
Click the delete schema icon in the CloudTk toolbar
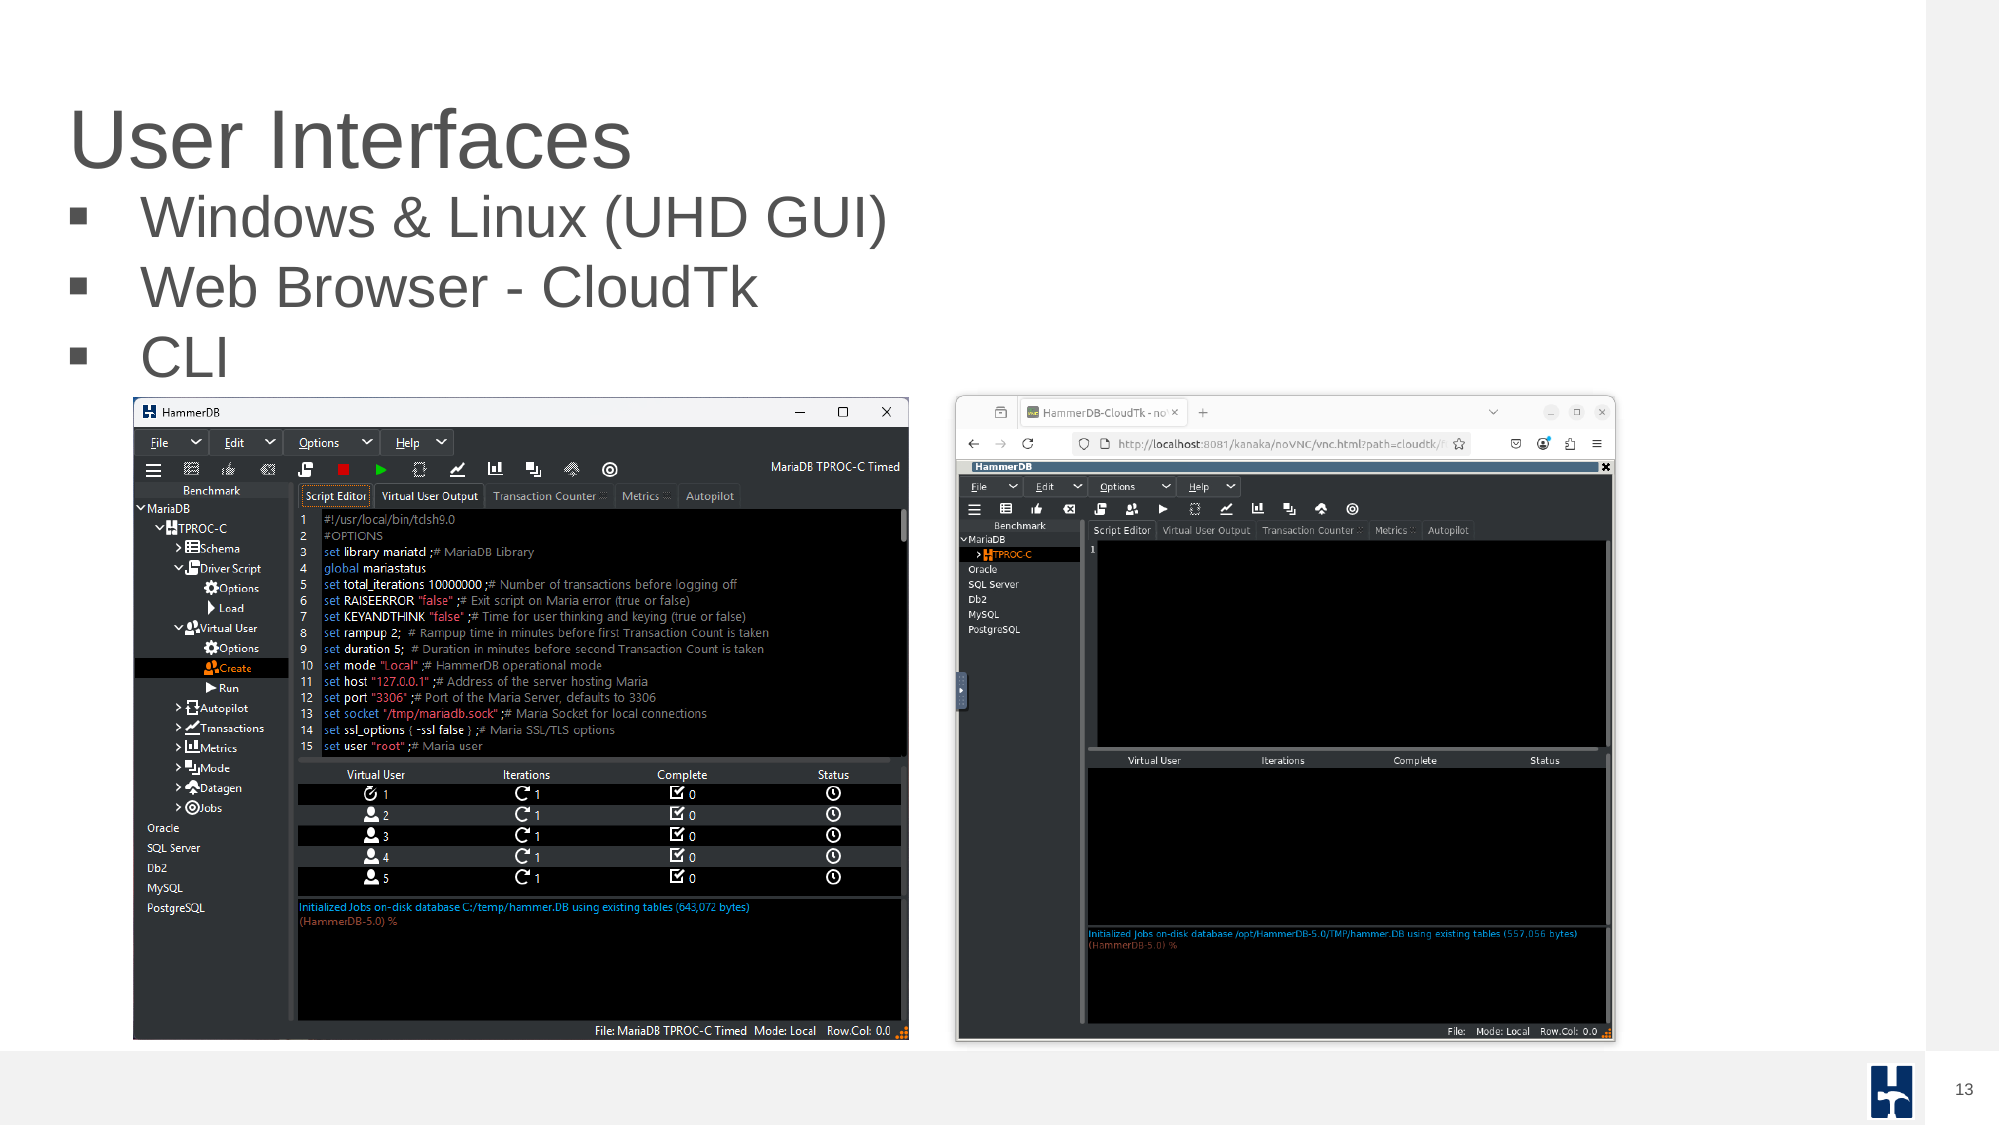coord(1069,509)
